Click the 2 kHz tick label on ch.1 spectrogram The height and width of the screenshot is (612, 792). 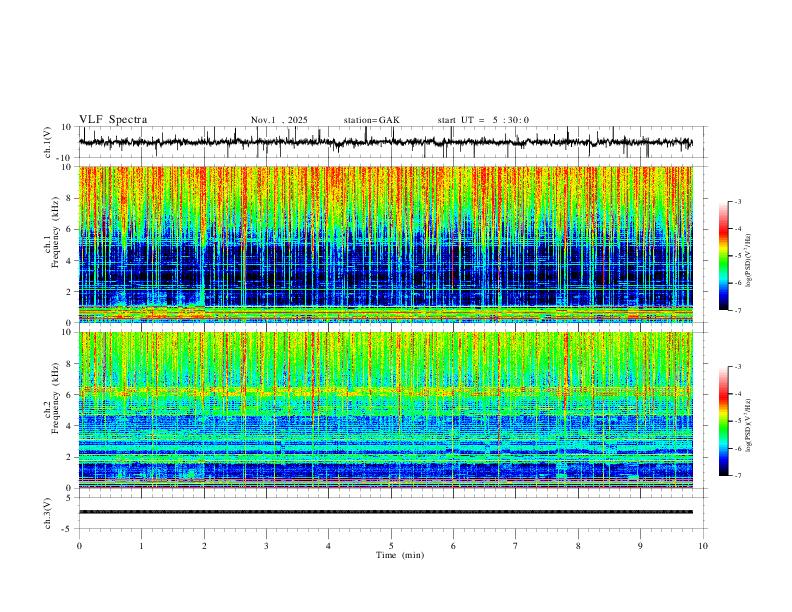pyautogui.click(x=69, y=291)
